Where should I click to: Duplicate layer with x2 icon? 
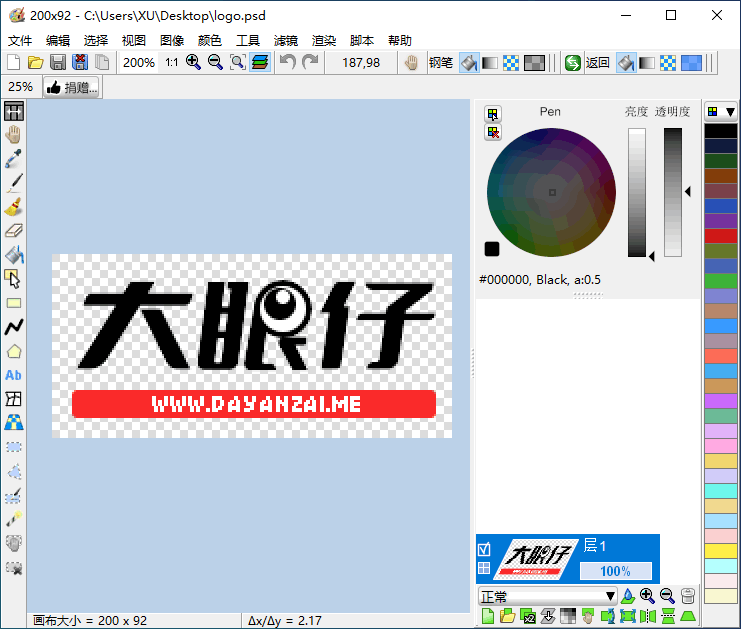(x=527, y=616)
